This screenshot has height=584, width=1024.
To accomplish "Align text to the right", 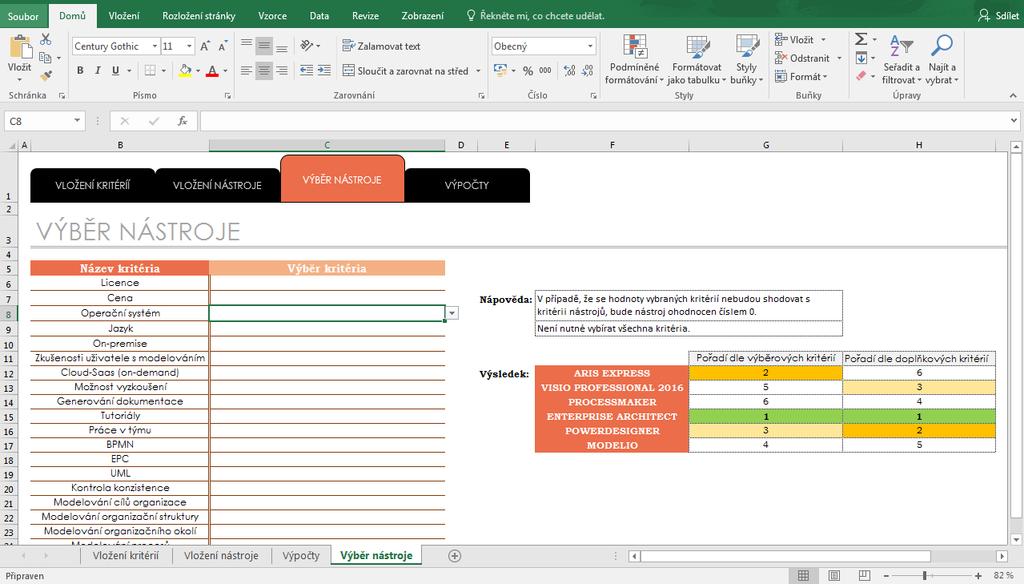I will click(x=281, y=71).
